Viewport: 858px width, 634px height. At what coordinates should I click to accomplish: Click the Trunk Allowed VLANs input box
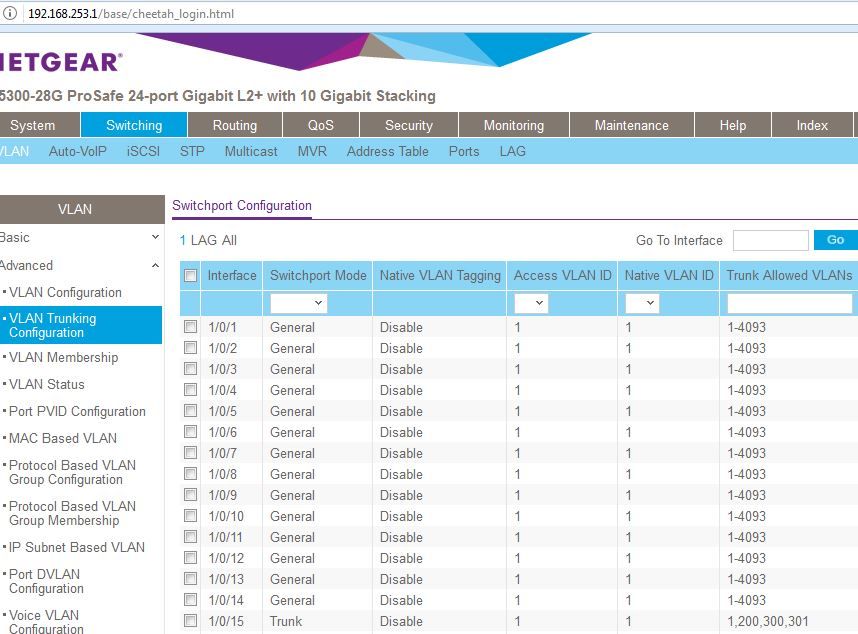point(789,303)
